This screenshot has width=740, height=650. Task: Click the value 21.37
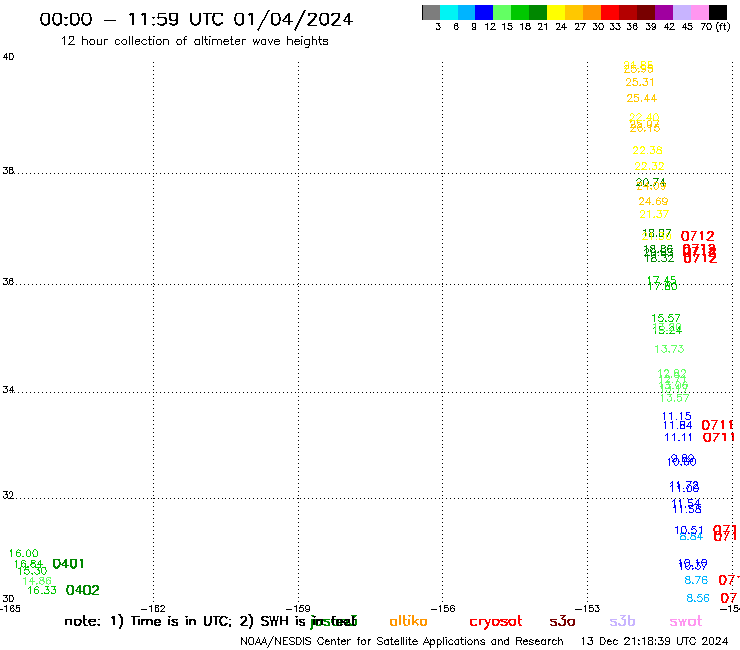pyautogui.click(x=654, y=214)
